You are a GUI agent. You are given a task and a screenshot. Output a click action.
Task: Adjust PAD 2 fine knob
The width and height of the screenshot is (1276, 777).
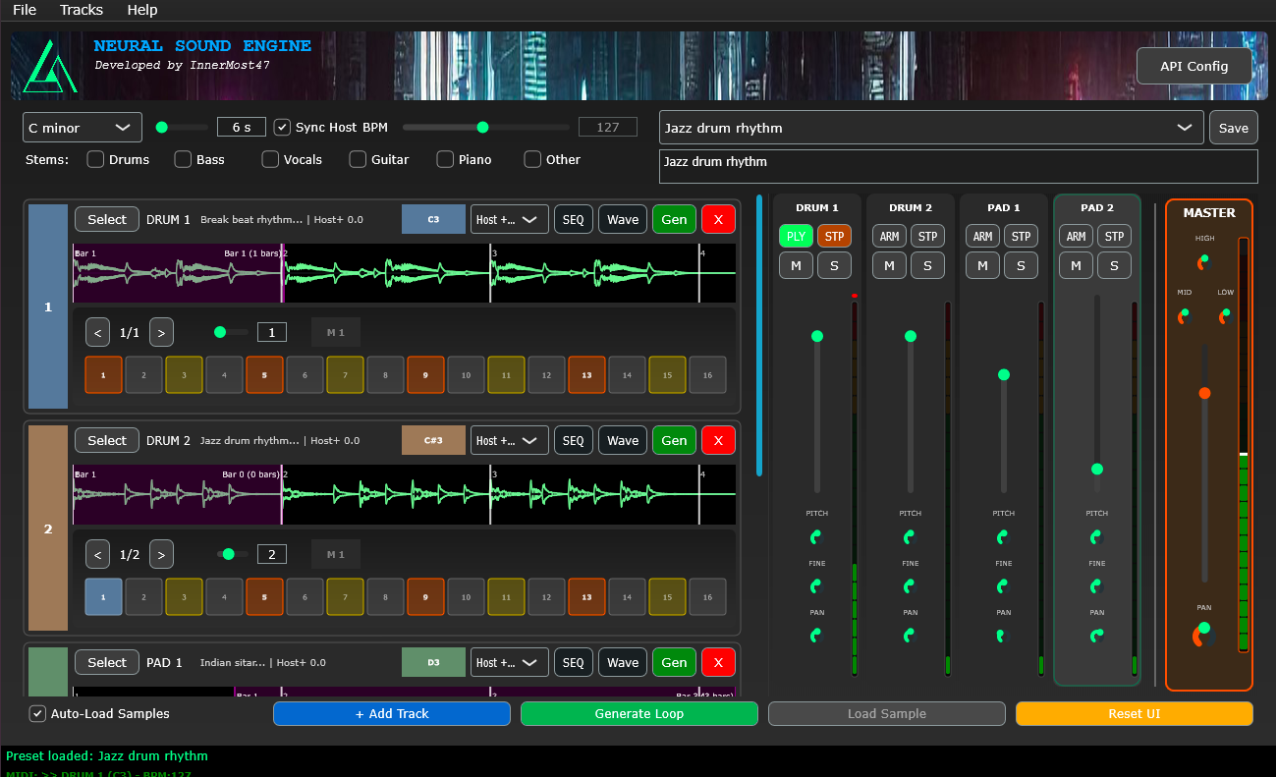[1097, 586]
